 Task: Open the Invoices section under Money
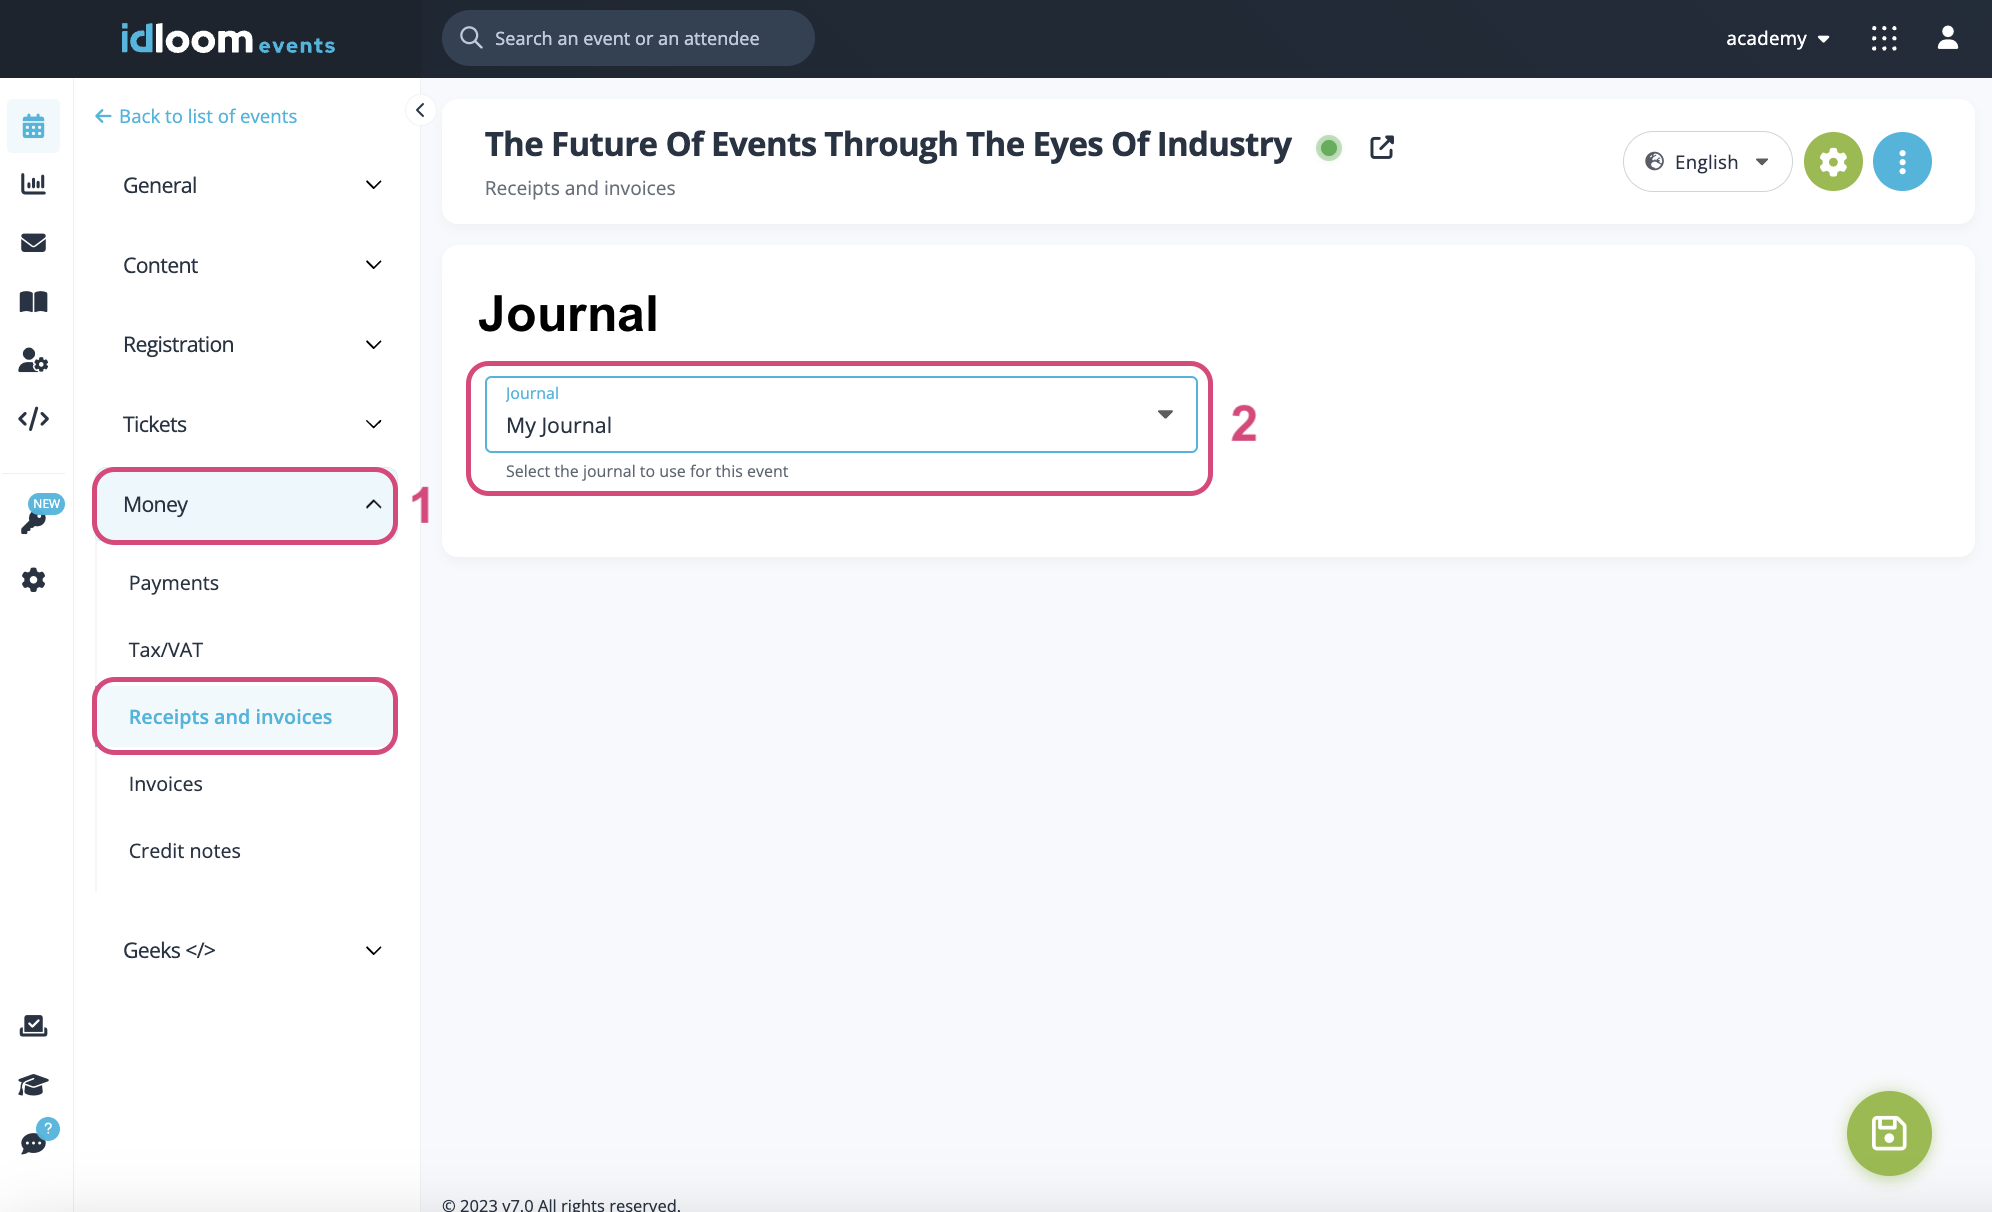165,782
